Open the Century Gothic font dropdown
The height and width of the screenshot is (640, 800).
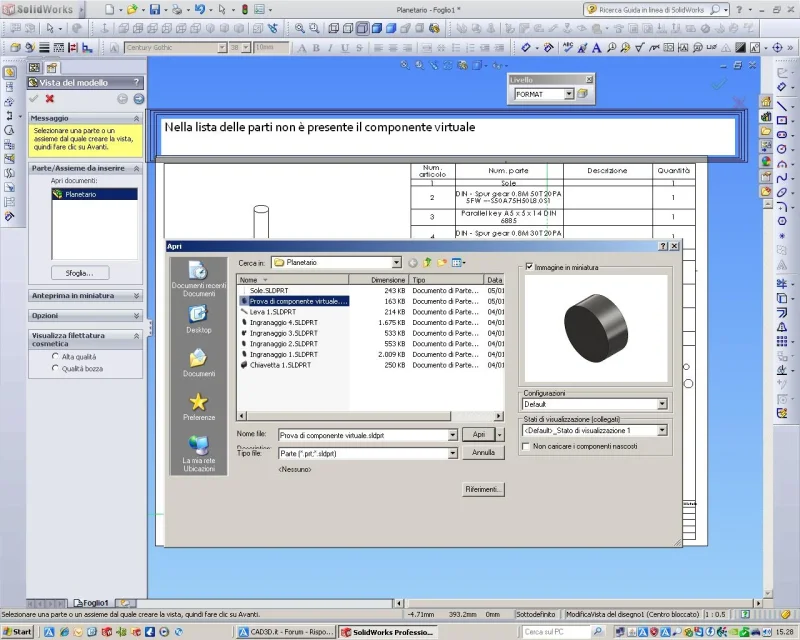coord(222,47)
